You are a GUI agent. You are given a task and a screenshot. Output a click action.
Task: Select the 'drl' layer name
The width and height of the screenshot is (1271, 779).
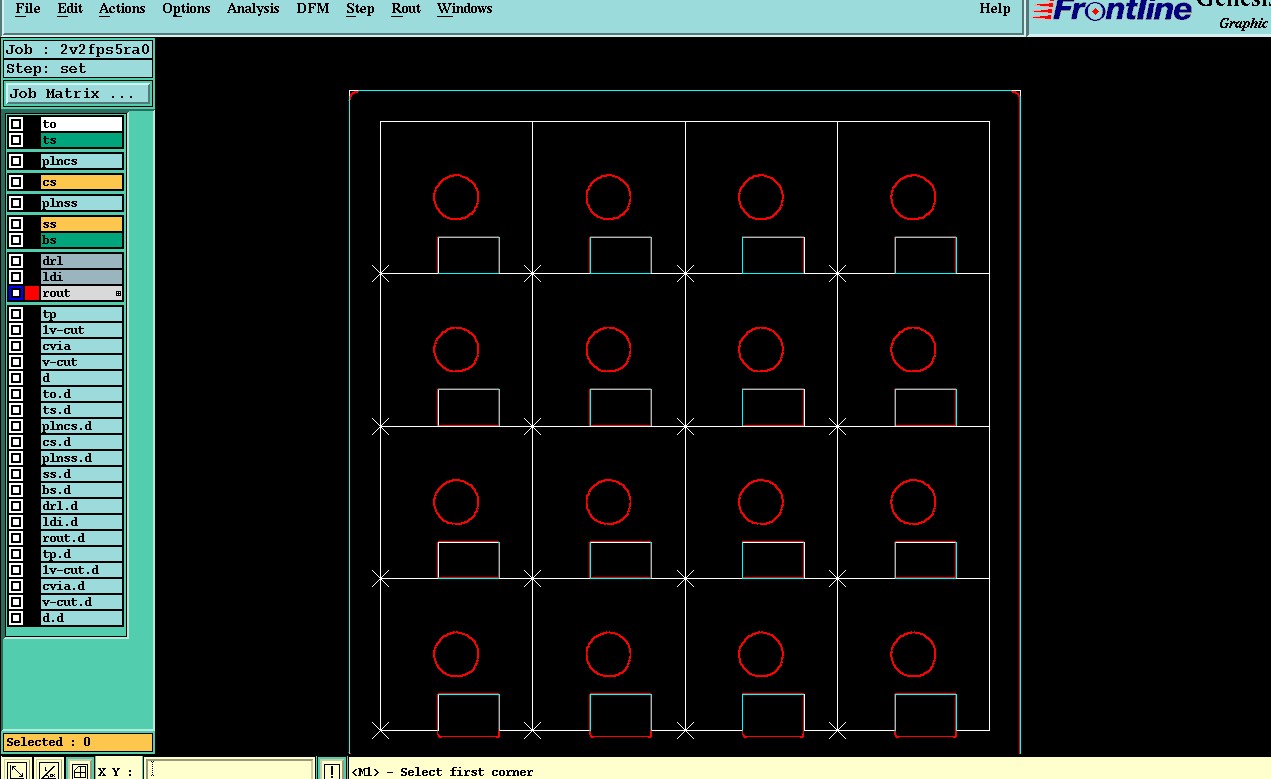pyautogui.click(x=82, y=262)
